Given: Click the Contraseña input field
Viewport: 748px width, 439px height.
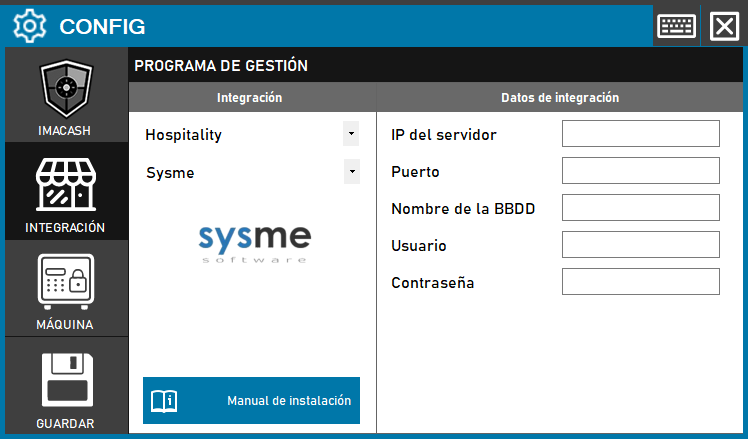Looking at the screenshot, I should [x=640, y=282].
